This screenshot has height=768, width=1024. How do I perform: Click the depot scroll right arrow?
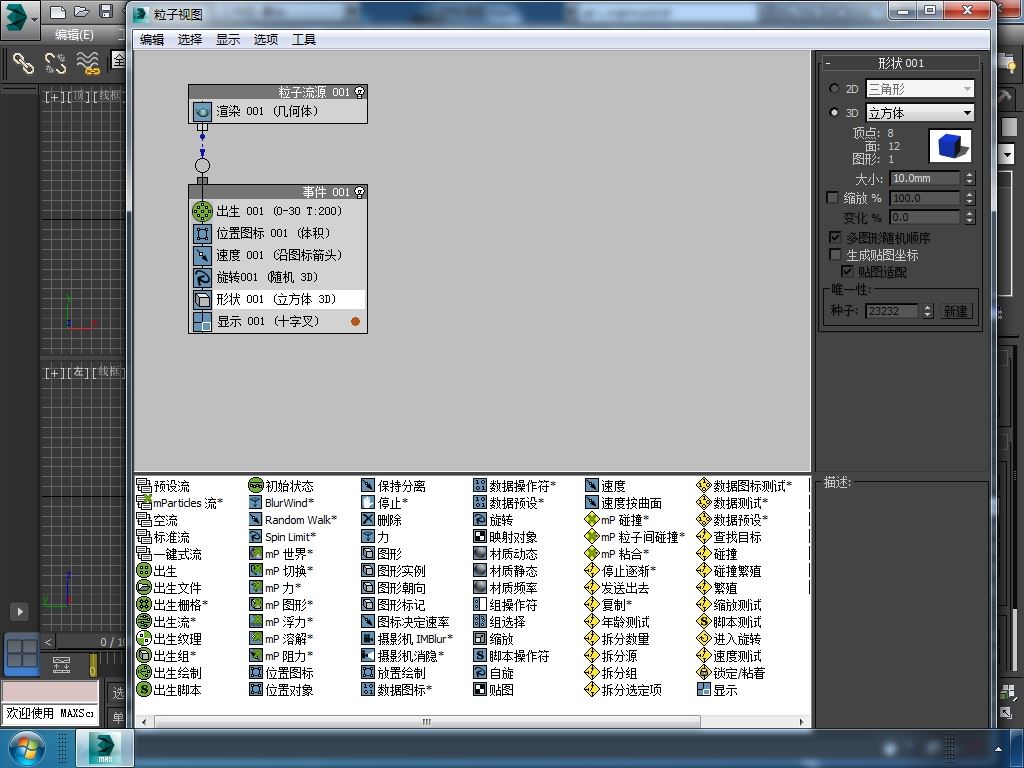[801, 722]
